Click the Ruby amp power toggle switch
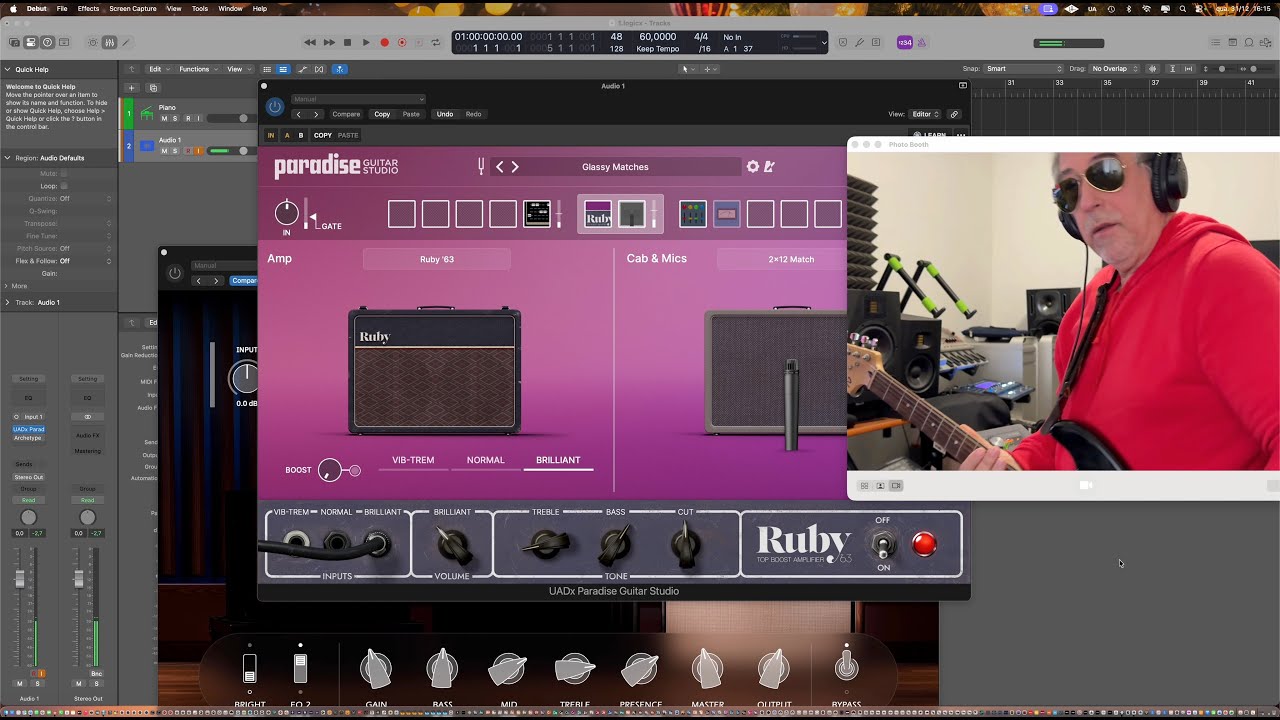This screenshot has width=1280, height=720. click(x=883, y=545)
